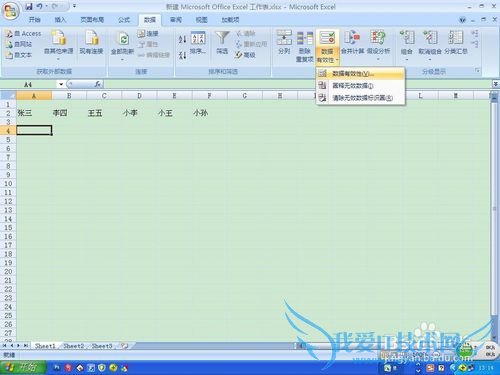Undo the last action
The width and height of the screenshot is (500, 375).
tap(40, 6)
